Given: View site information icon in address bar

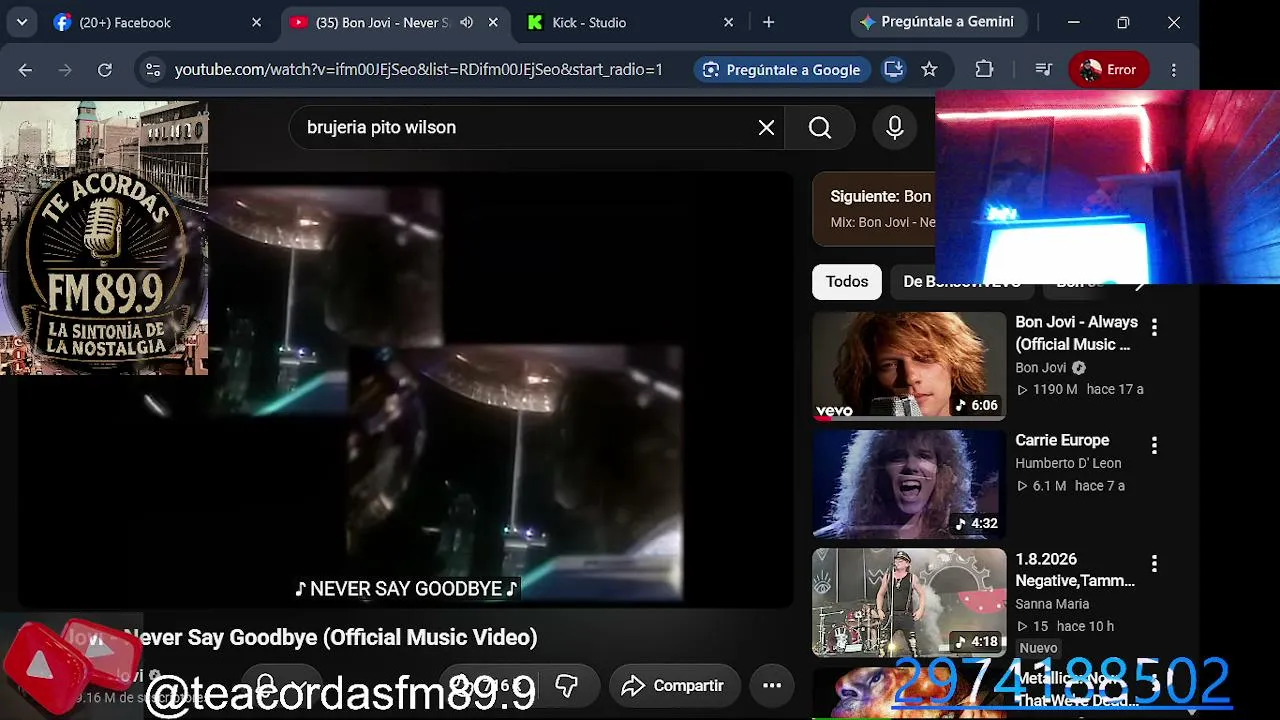Looking at the screenshot, I should (x=152, y=70).
